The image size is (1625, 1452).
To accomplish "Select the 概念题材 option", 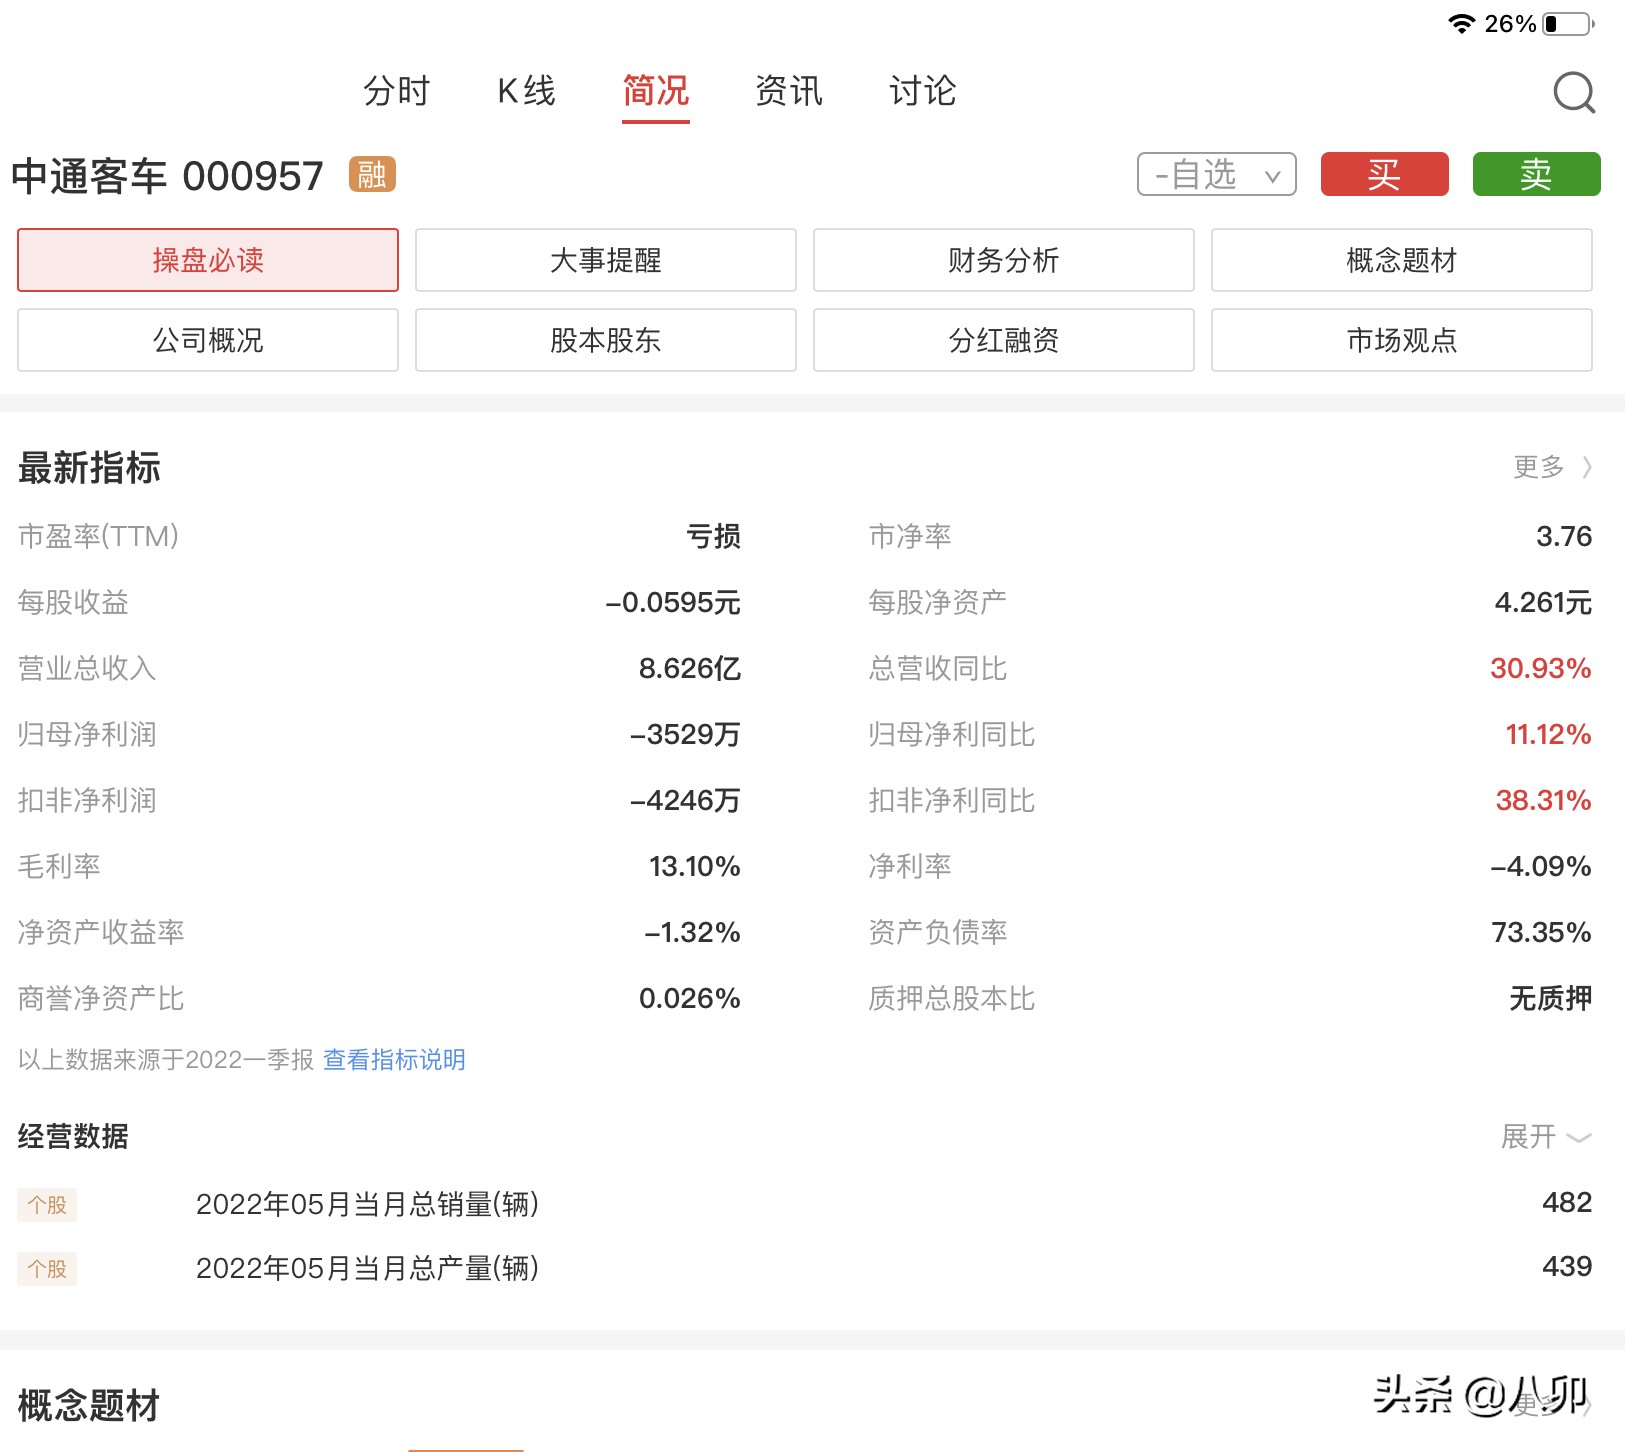I will click(x=1401, y=260).
